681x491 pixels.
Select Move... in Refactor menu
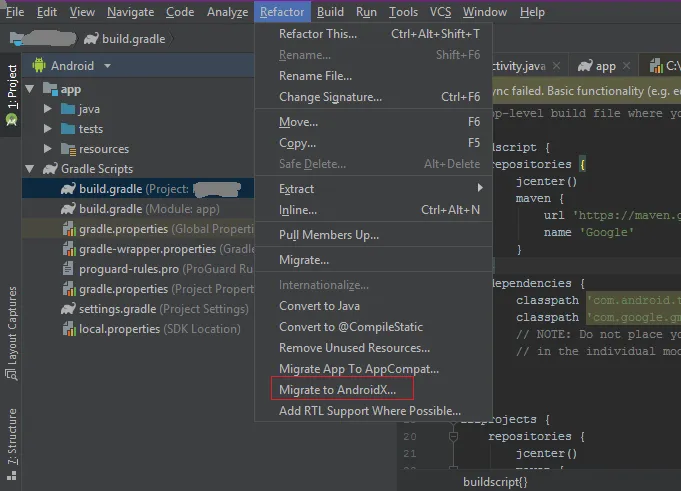tap(374, 122)
